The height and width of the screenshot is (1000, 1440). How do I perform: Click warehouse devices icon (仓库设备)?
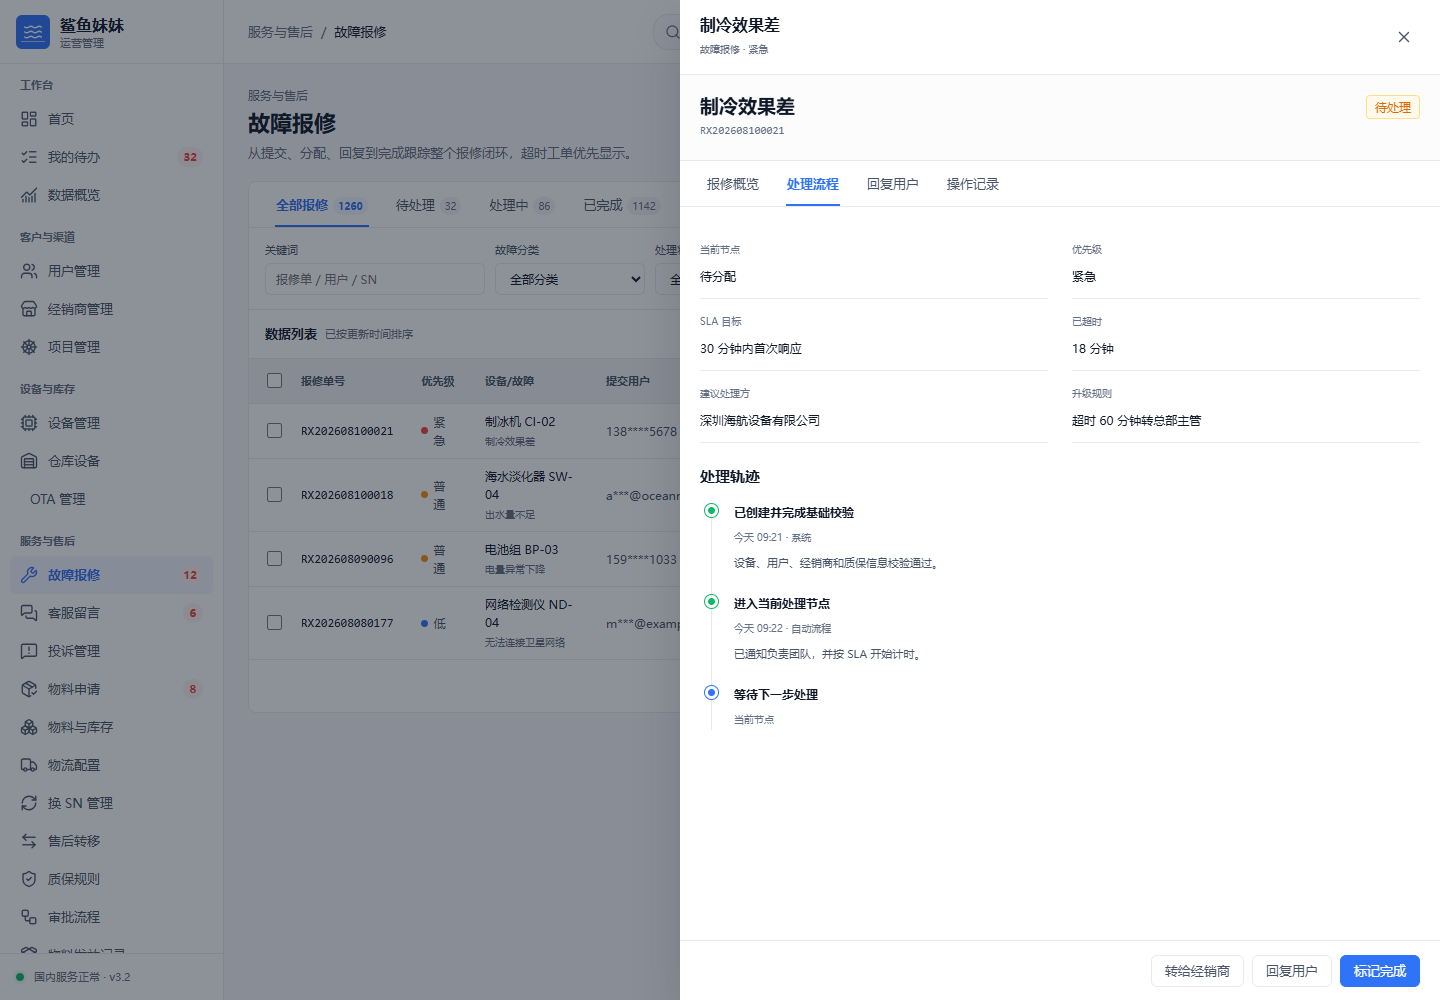(x=29, y=461)
